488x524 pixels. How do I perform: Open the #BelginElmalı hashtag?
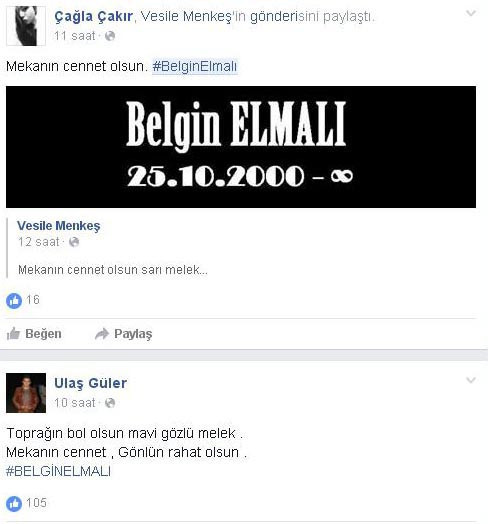[195, 66]
